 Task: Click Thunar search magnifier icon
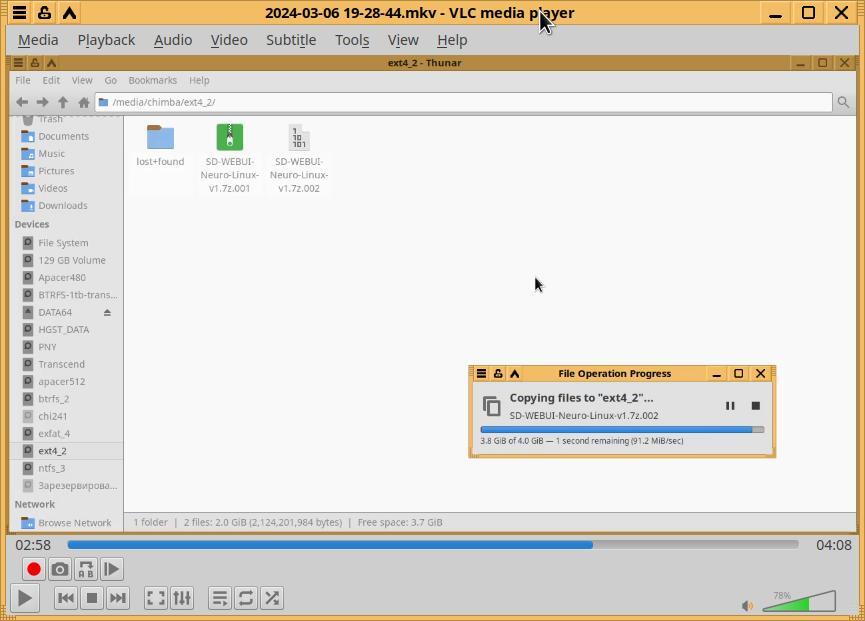(x=843, y=102)
